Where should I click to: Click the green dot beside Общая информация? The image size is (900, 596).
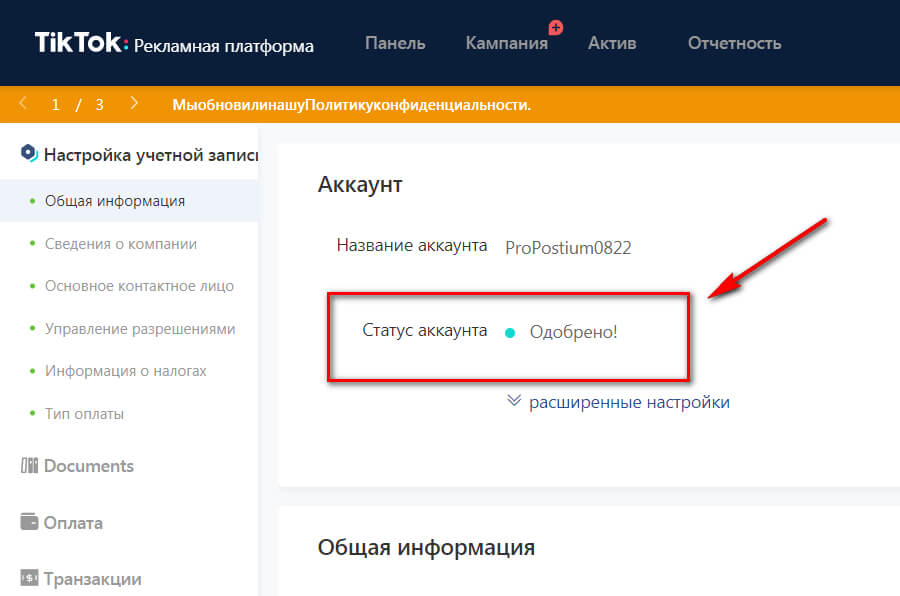[33, 200]
